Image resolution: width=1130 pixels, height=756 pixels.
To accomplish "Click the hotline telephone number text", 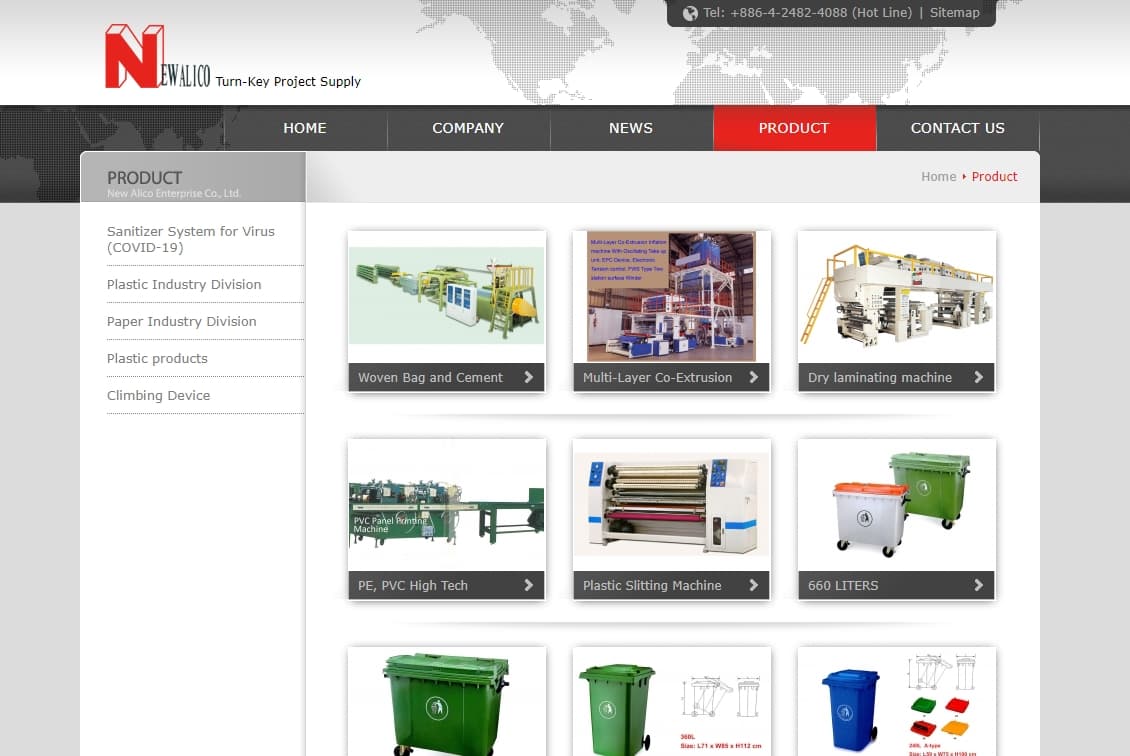I will click(x=807, y=12).
